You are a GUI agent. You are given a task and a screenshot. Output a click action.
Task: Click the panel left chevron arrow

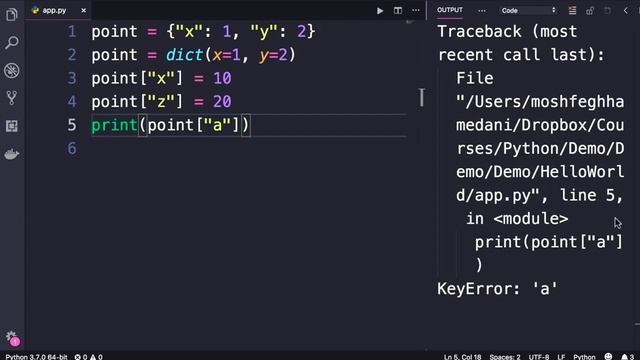point(625,11)
